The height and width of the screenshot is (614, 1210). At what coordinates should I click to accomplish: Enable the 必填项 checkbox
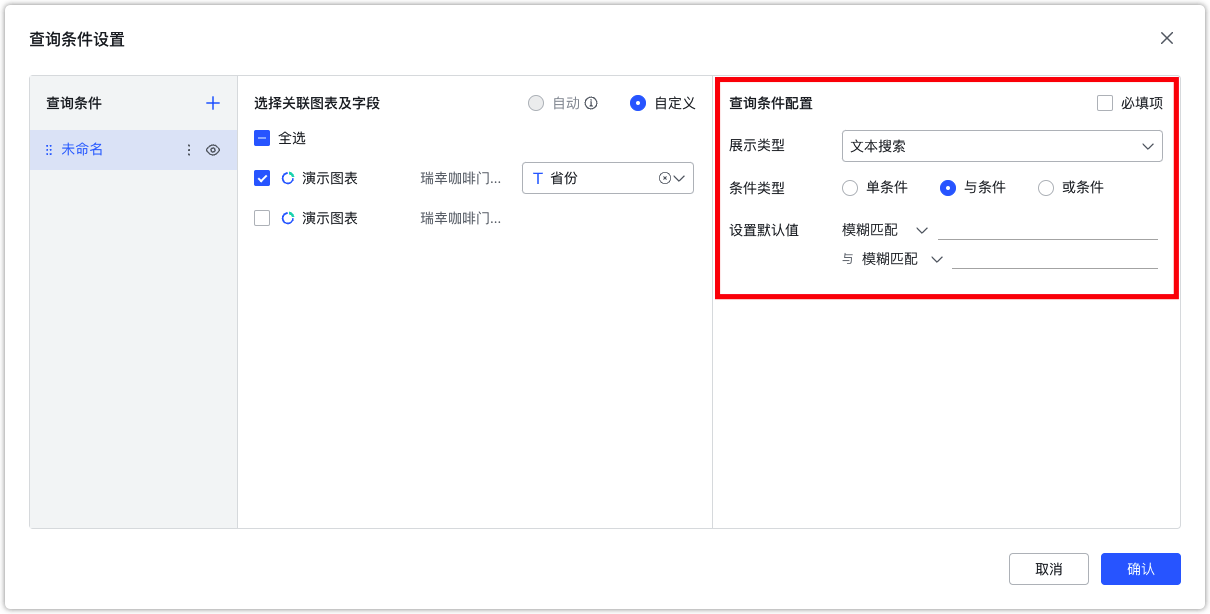pos(1104,102)
